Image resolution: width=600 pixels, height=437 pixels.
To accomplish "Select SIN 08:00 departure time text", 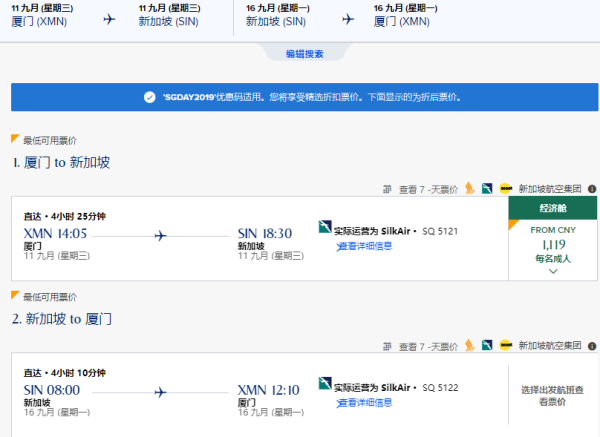I will [x=52, y=390].
